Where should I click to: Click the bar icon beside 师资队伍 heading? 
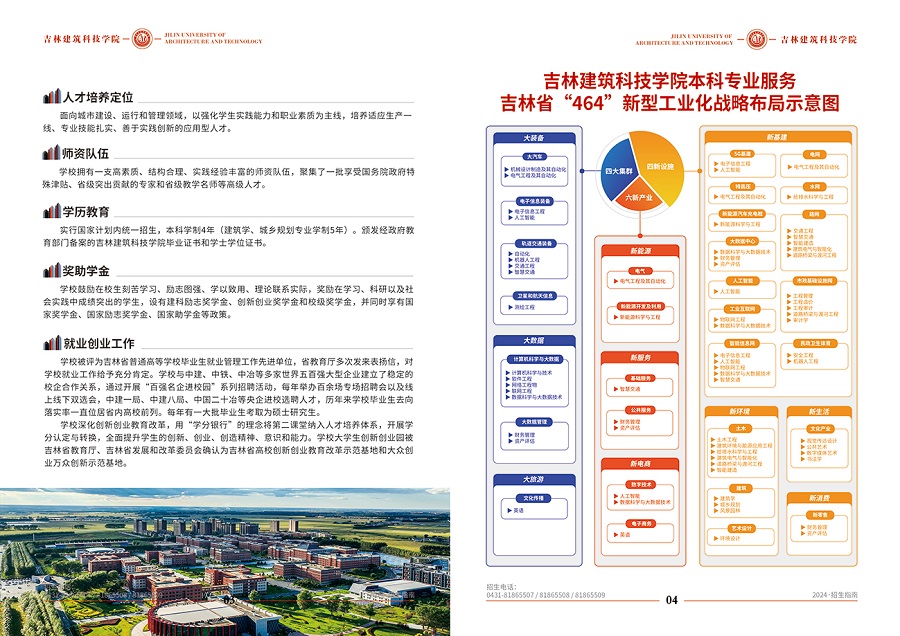[52, 154]
